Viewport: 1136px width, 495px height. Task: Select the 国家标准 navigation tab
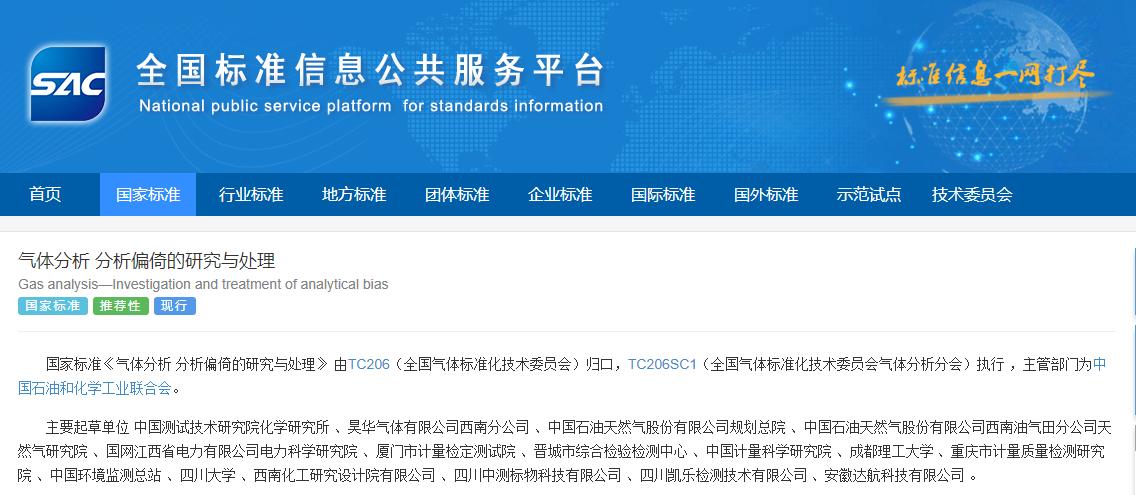(148, 195)
